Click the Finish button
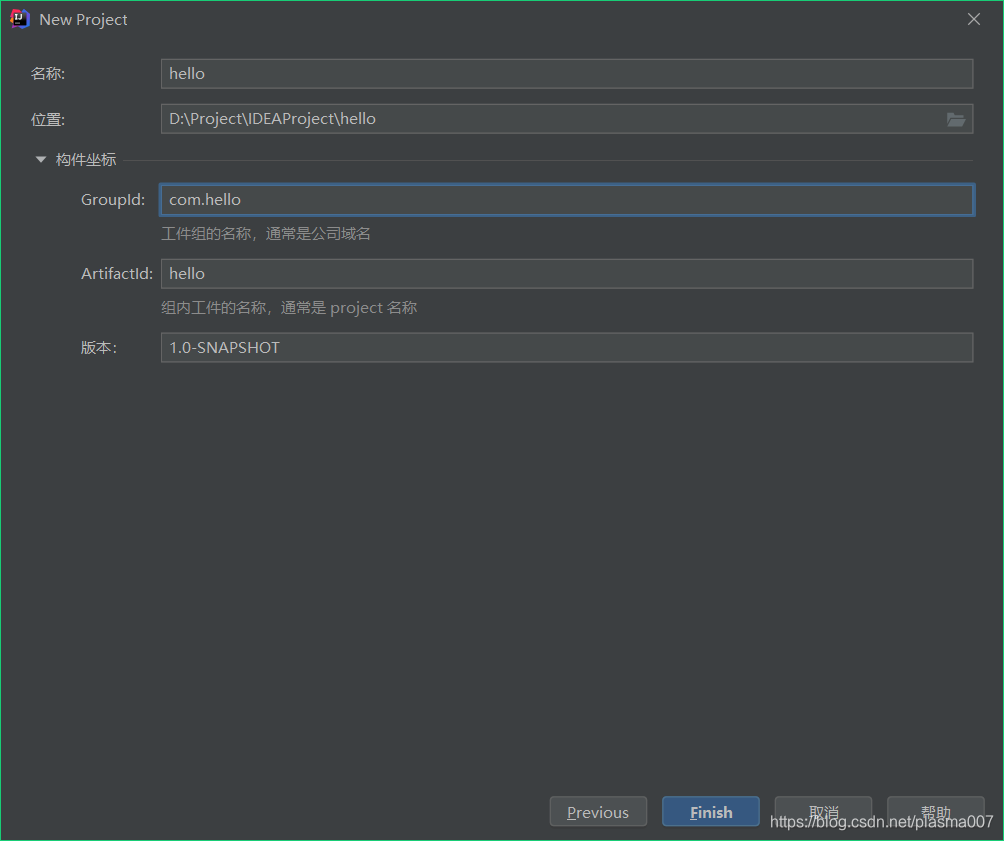This screenshot has height=841, width=1004. 710,811
